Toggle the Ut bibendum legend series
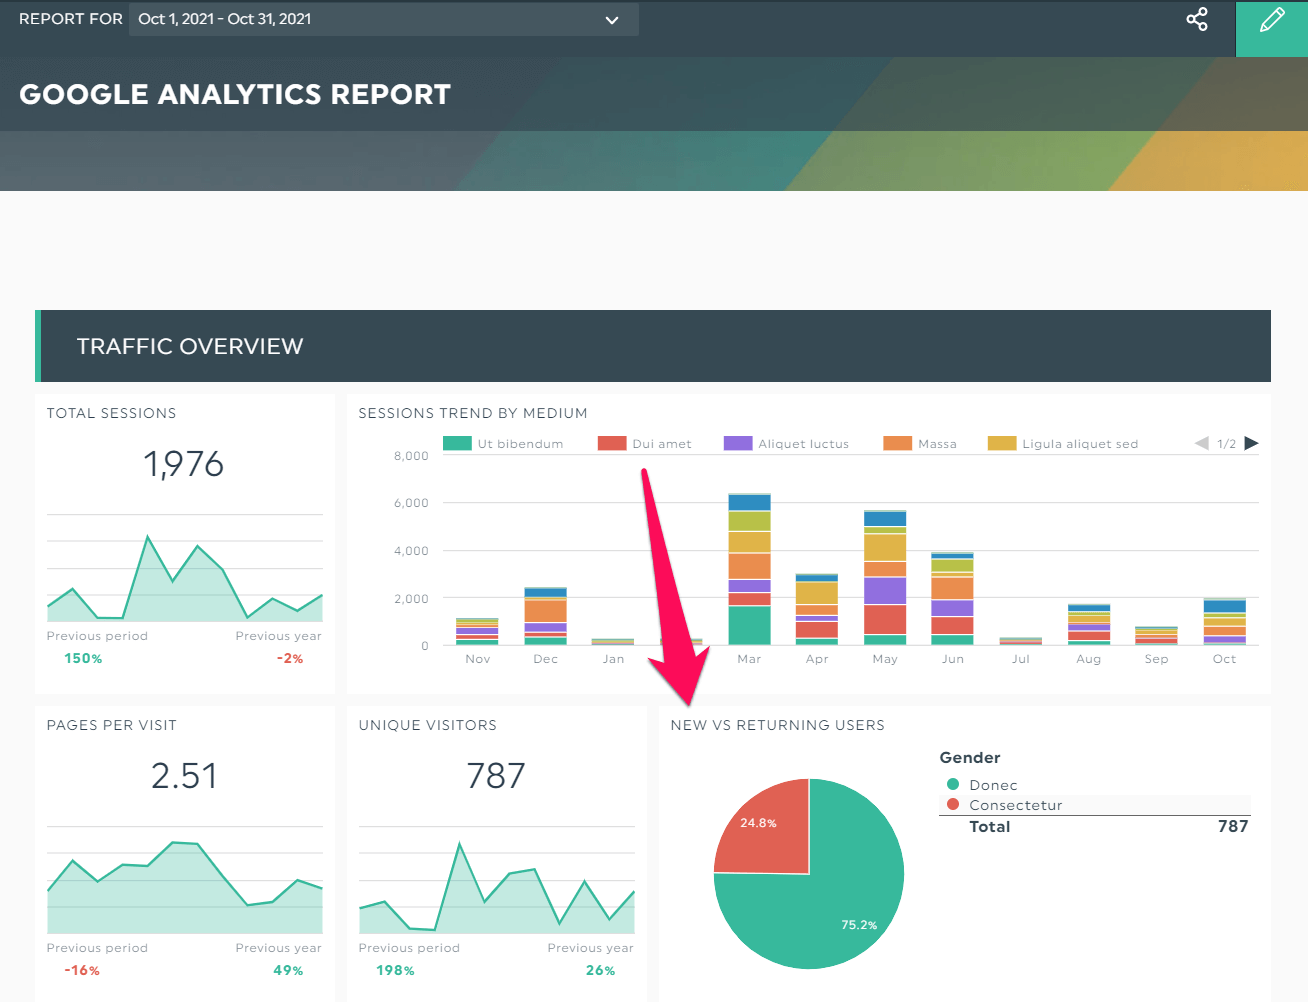Viewport: 1308px width, 1002px height. tap(503, 444)
